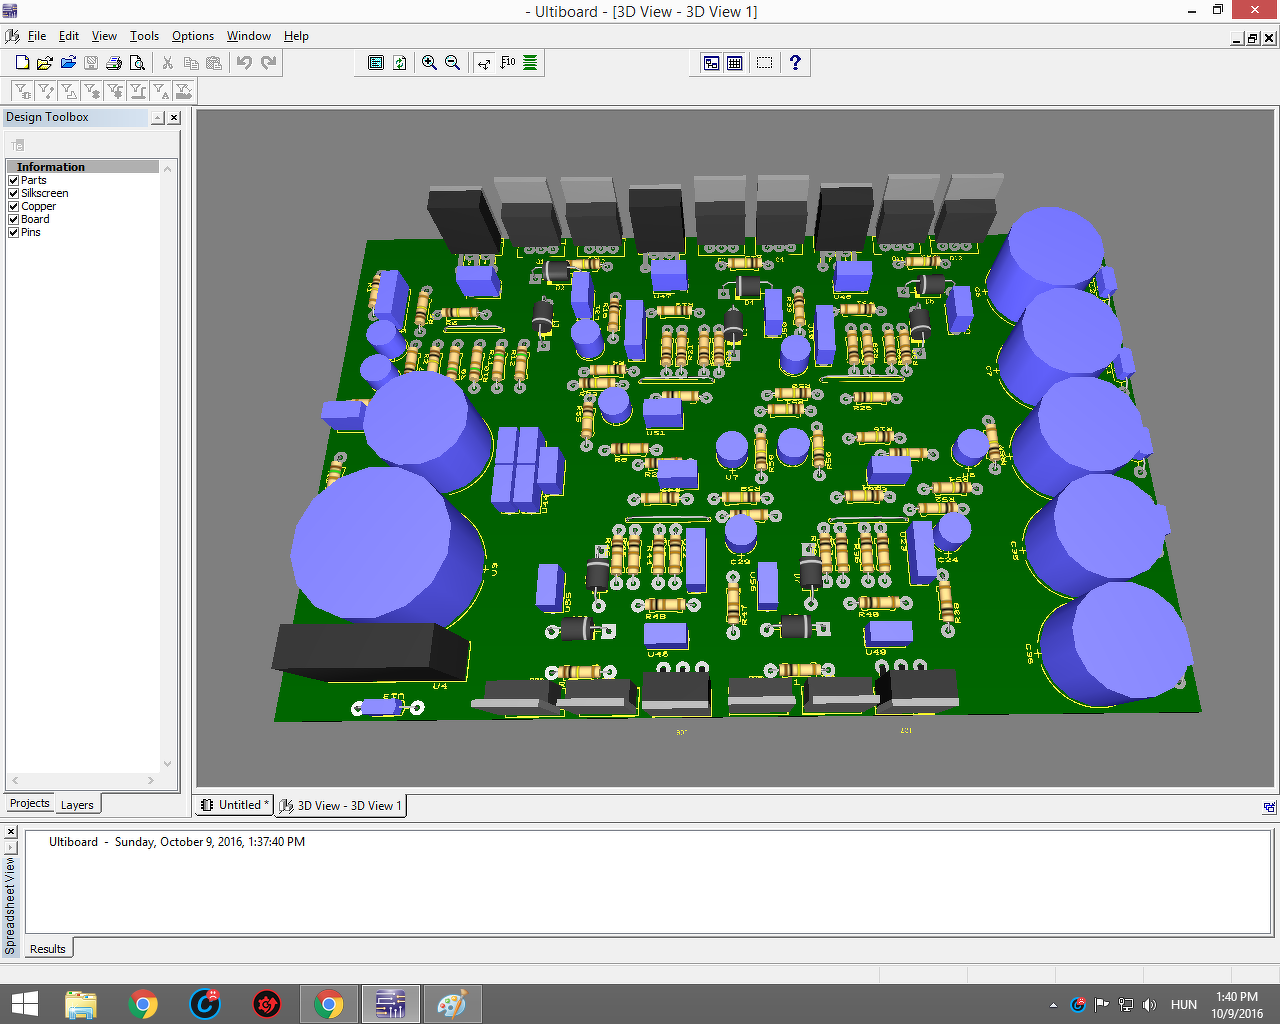
Task: Select the Results tab in spreadsheet view
Action: tap(48, 949)
